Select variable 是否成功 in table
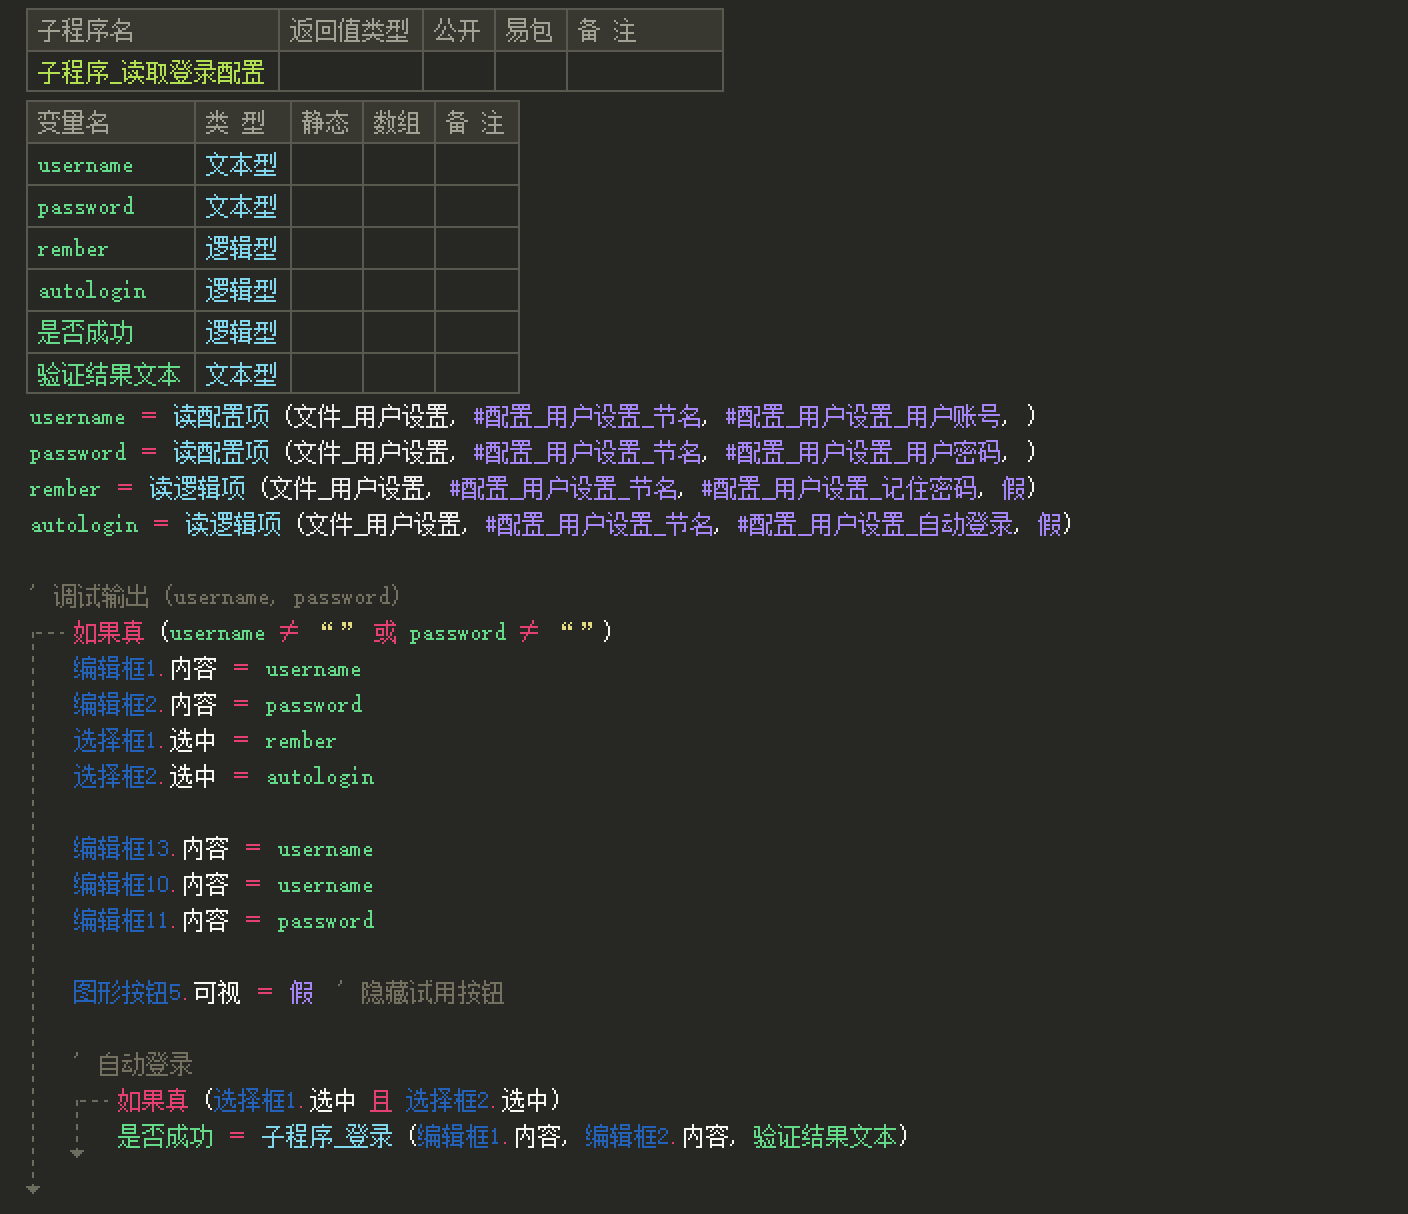 click(x=85, y=332)
